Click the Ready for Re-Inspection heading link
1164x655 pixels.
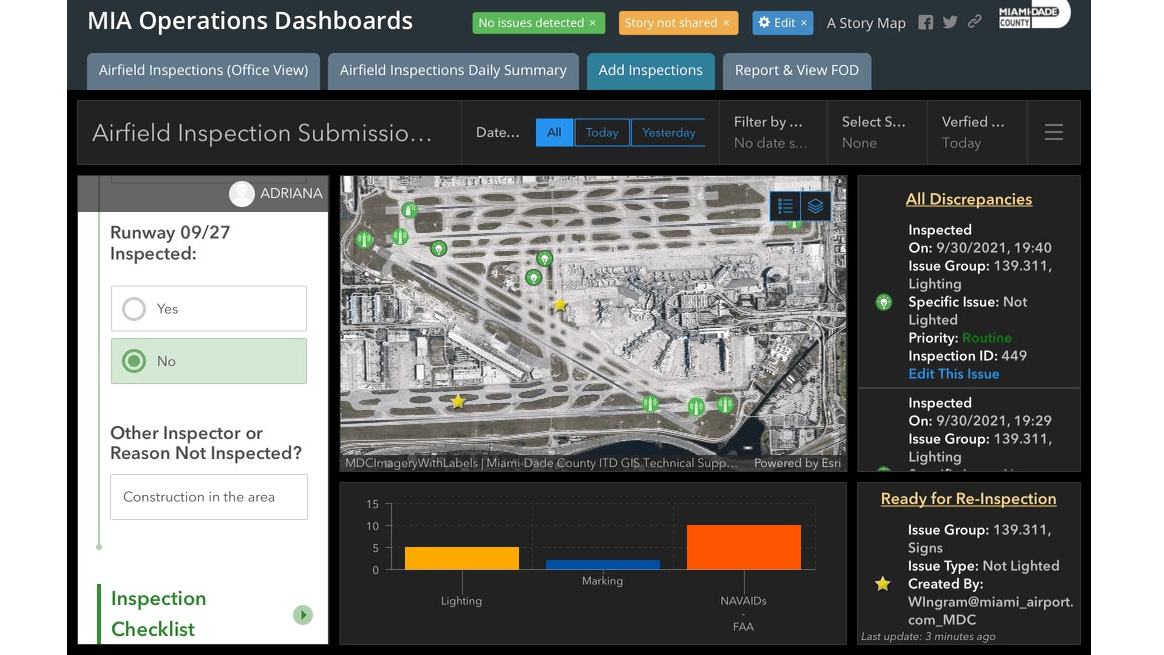click(968, 499)
